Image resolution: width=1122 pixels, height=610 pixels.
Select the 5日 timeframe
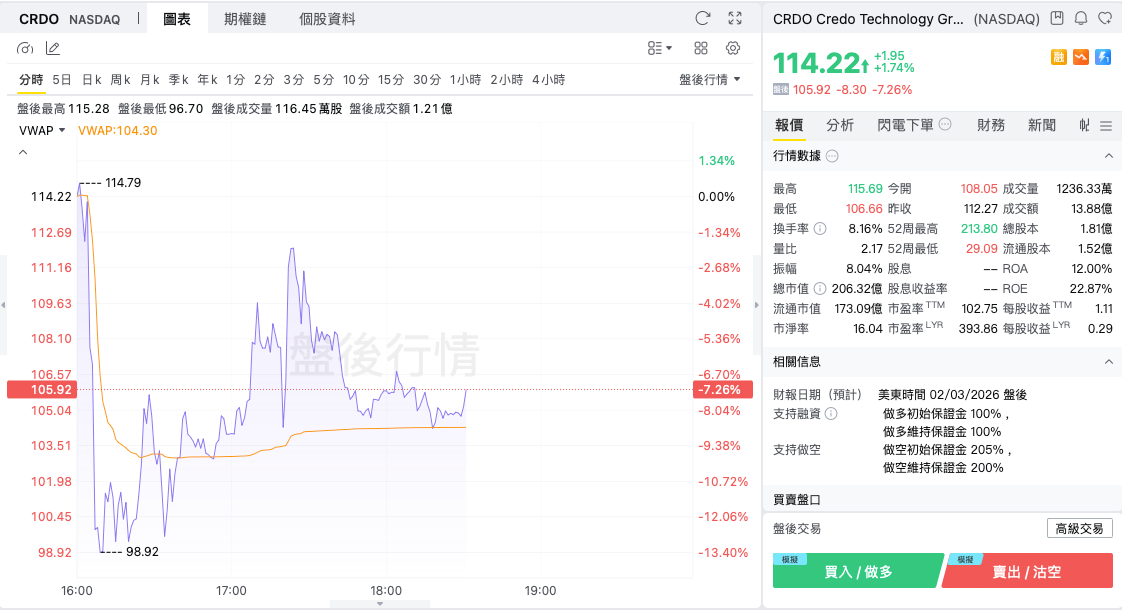pos(62,79)
